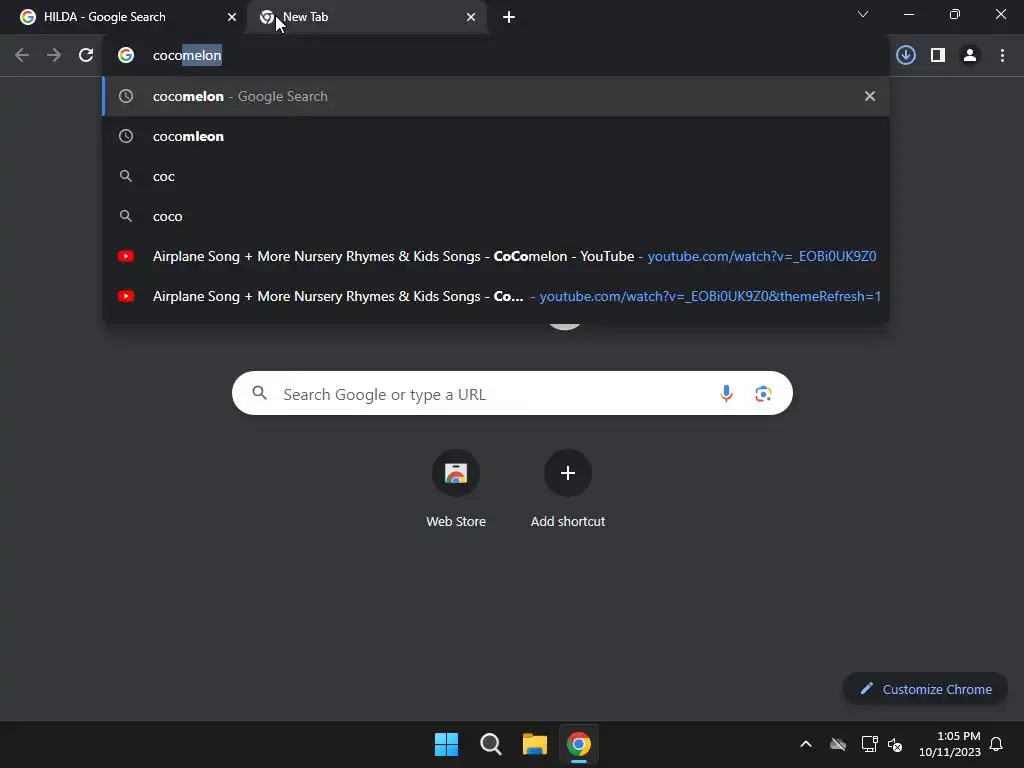This screenshot has width=1024, height=768.
Task: Open the Chrome downloads icon
Action: [x=906, y=56]
